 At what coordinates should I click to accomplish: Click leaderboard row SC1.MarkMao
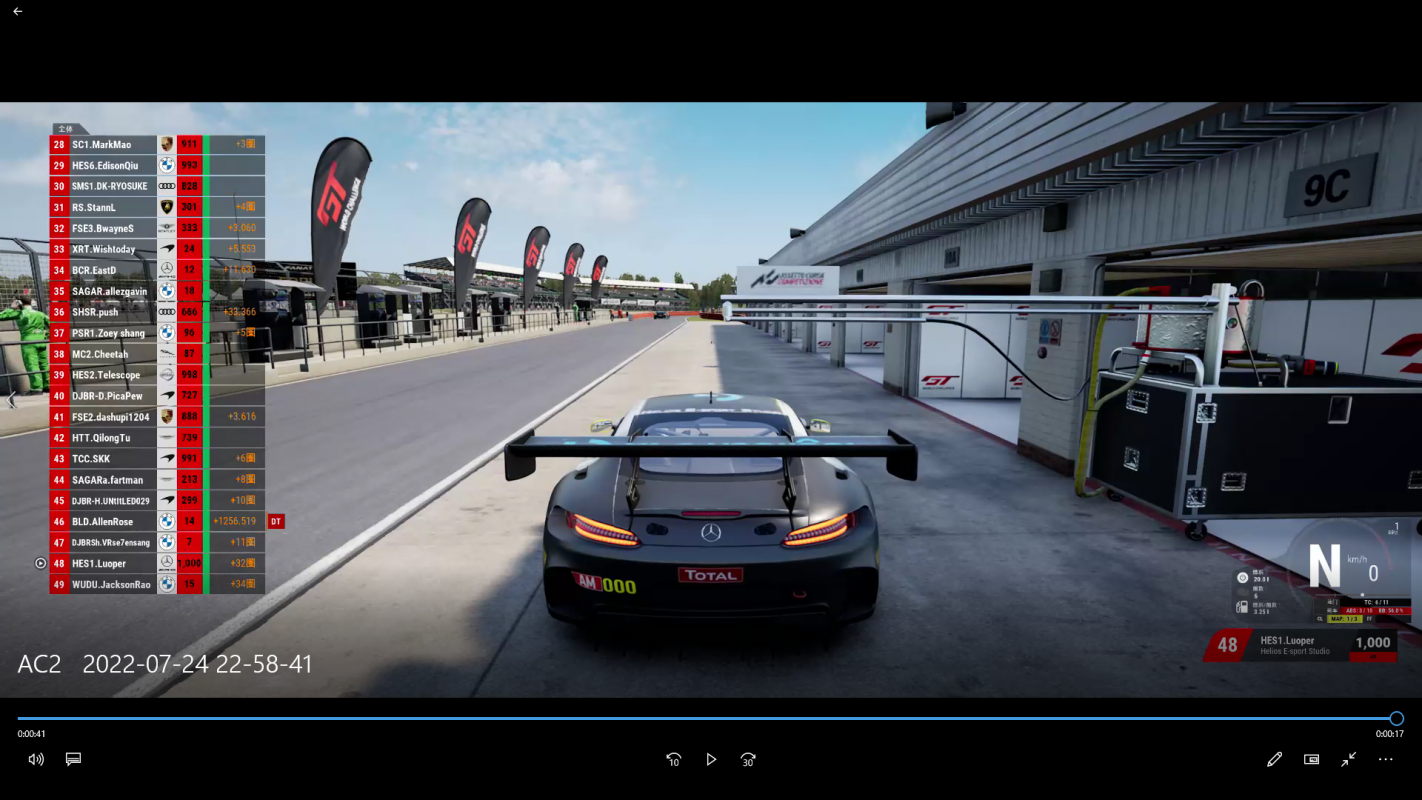pyautogui.click(x=157, y=145)
